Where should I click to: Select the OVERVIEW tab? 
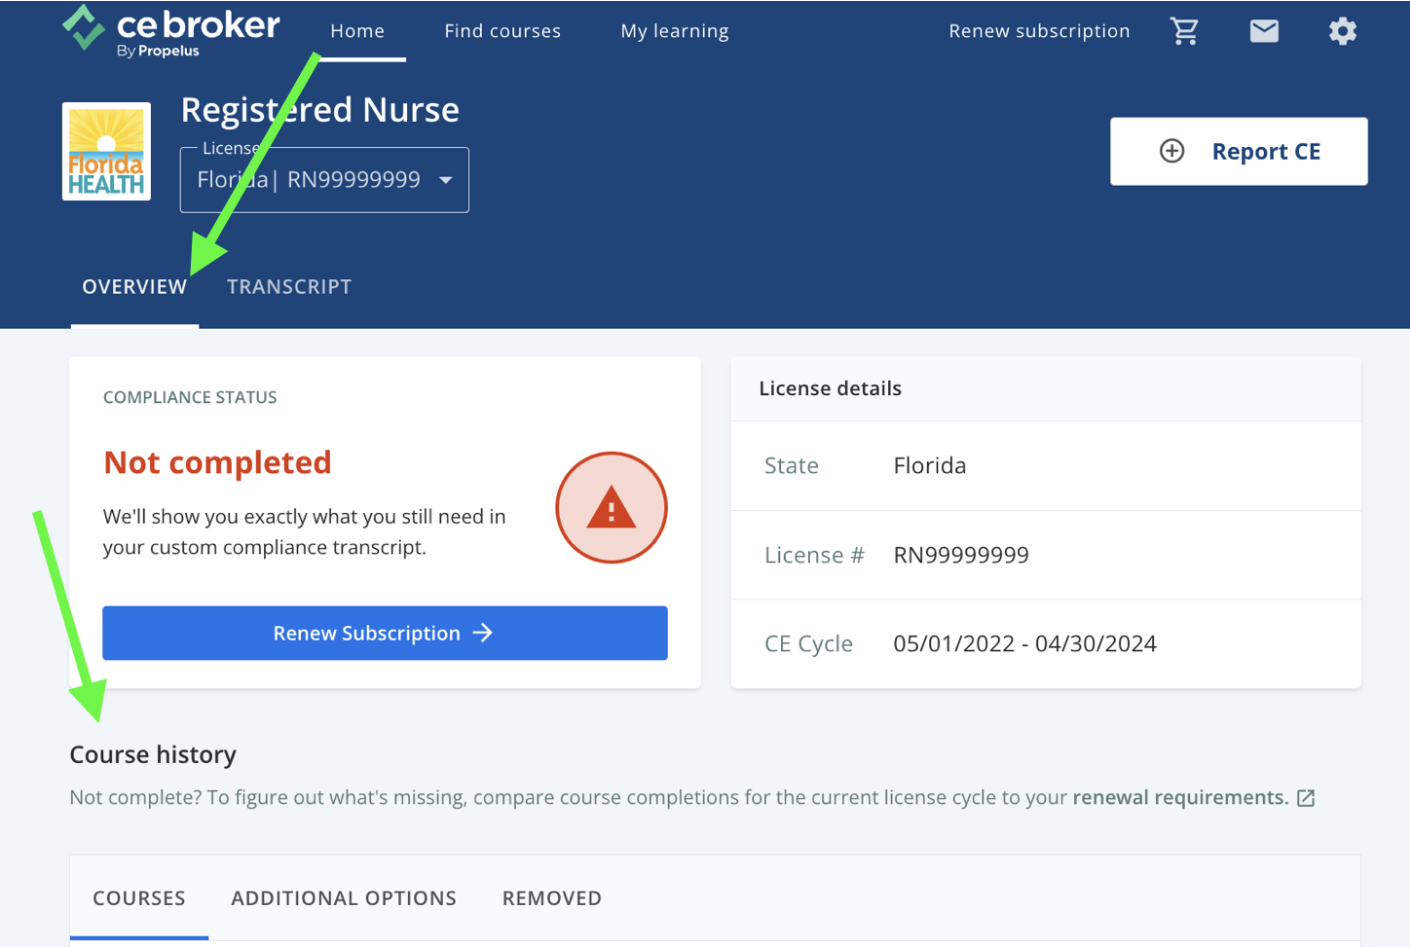[x=134, y=287]
